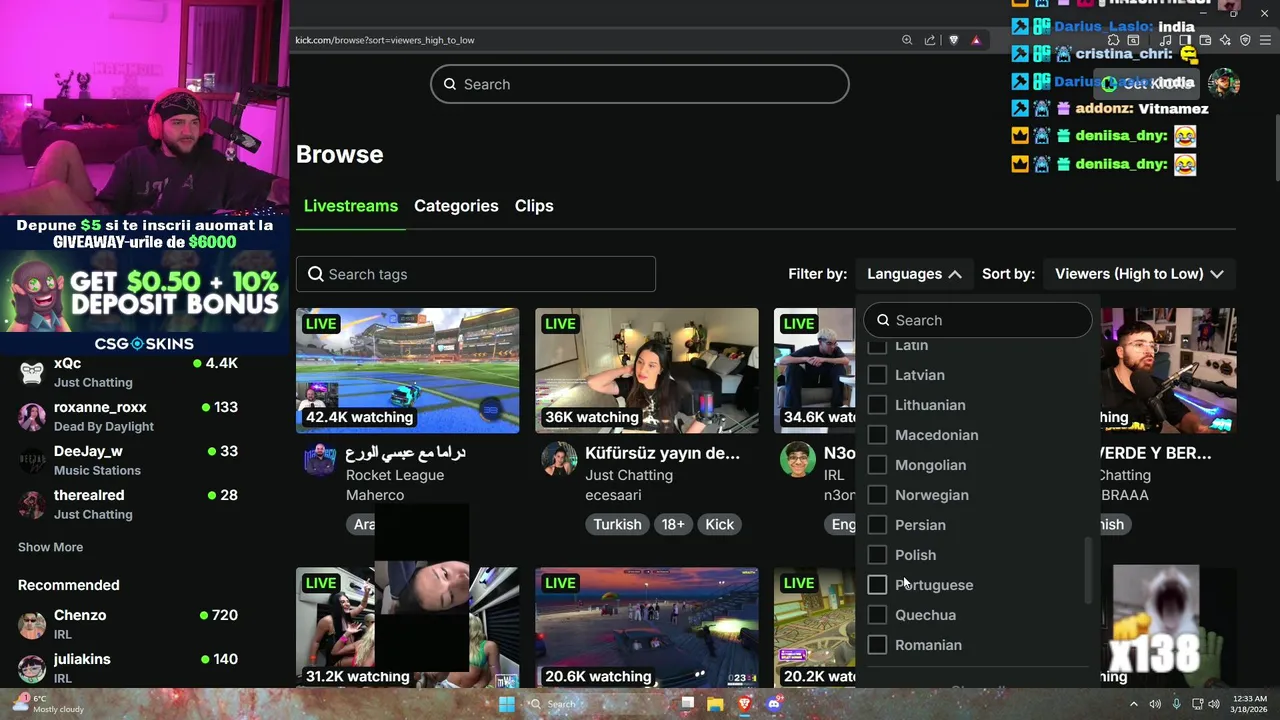Click the magnifier icon in Search tags box

point(316,274)
